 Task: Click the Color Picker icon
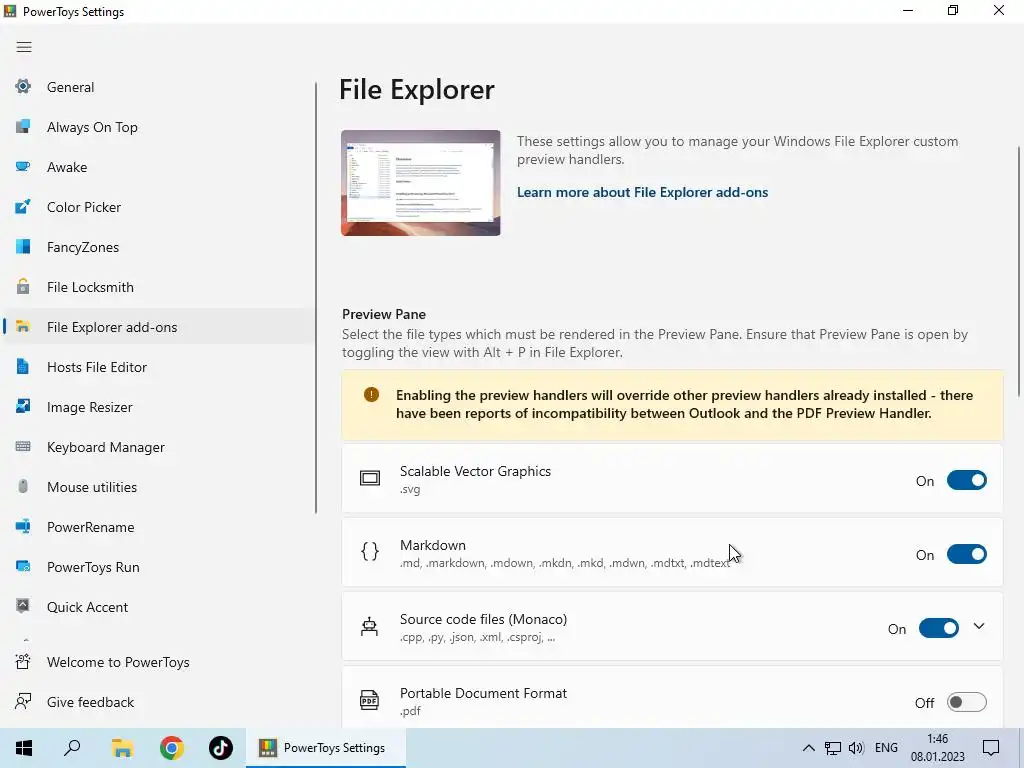(x=23, y=206)
